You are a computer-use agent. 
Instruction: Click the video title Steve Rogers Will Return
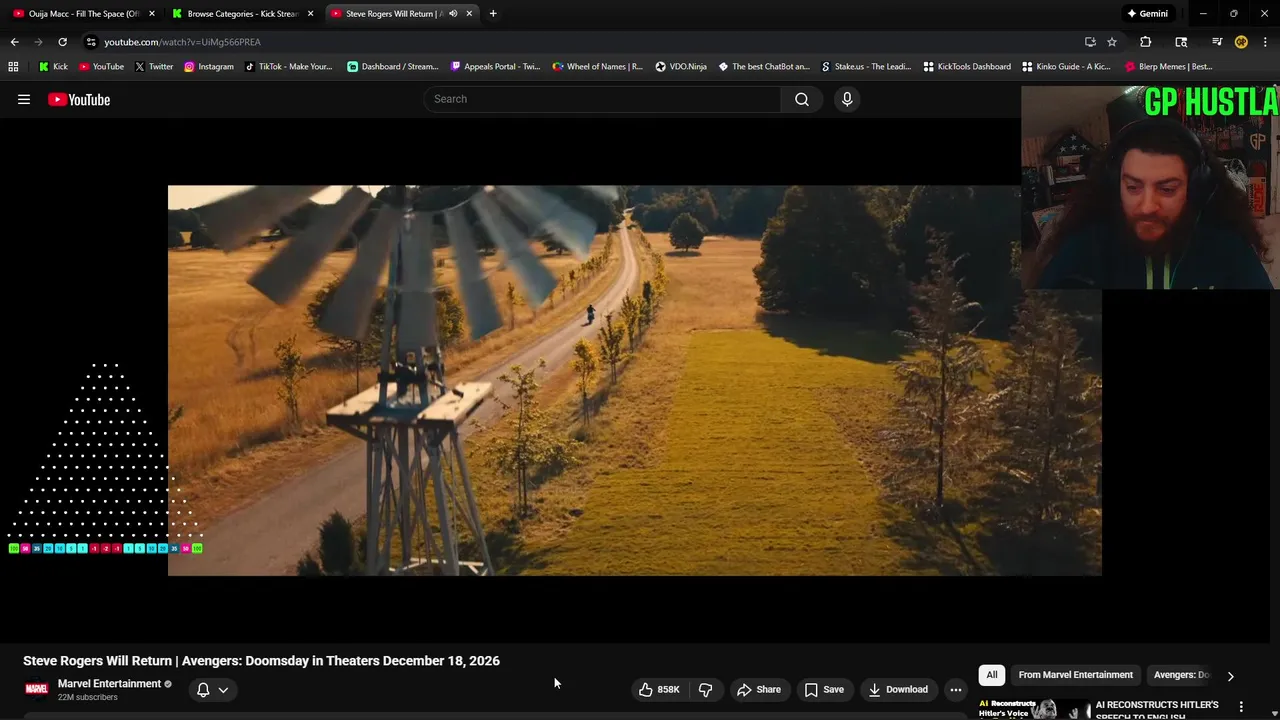pos(261,661)
